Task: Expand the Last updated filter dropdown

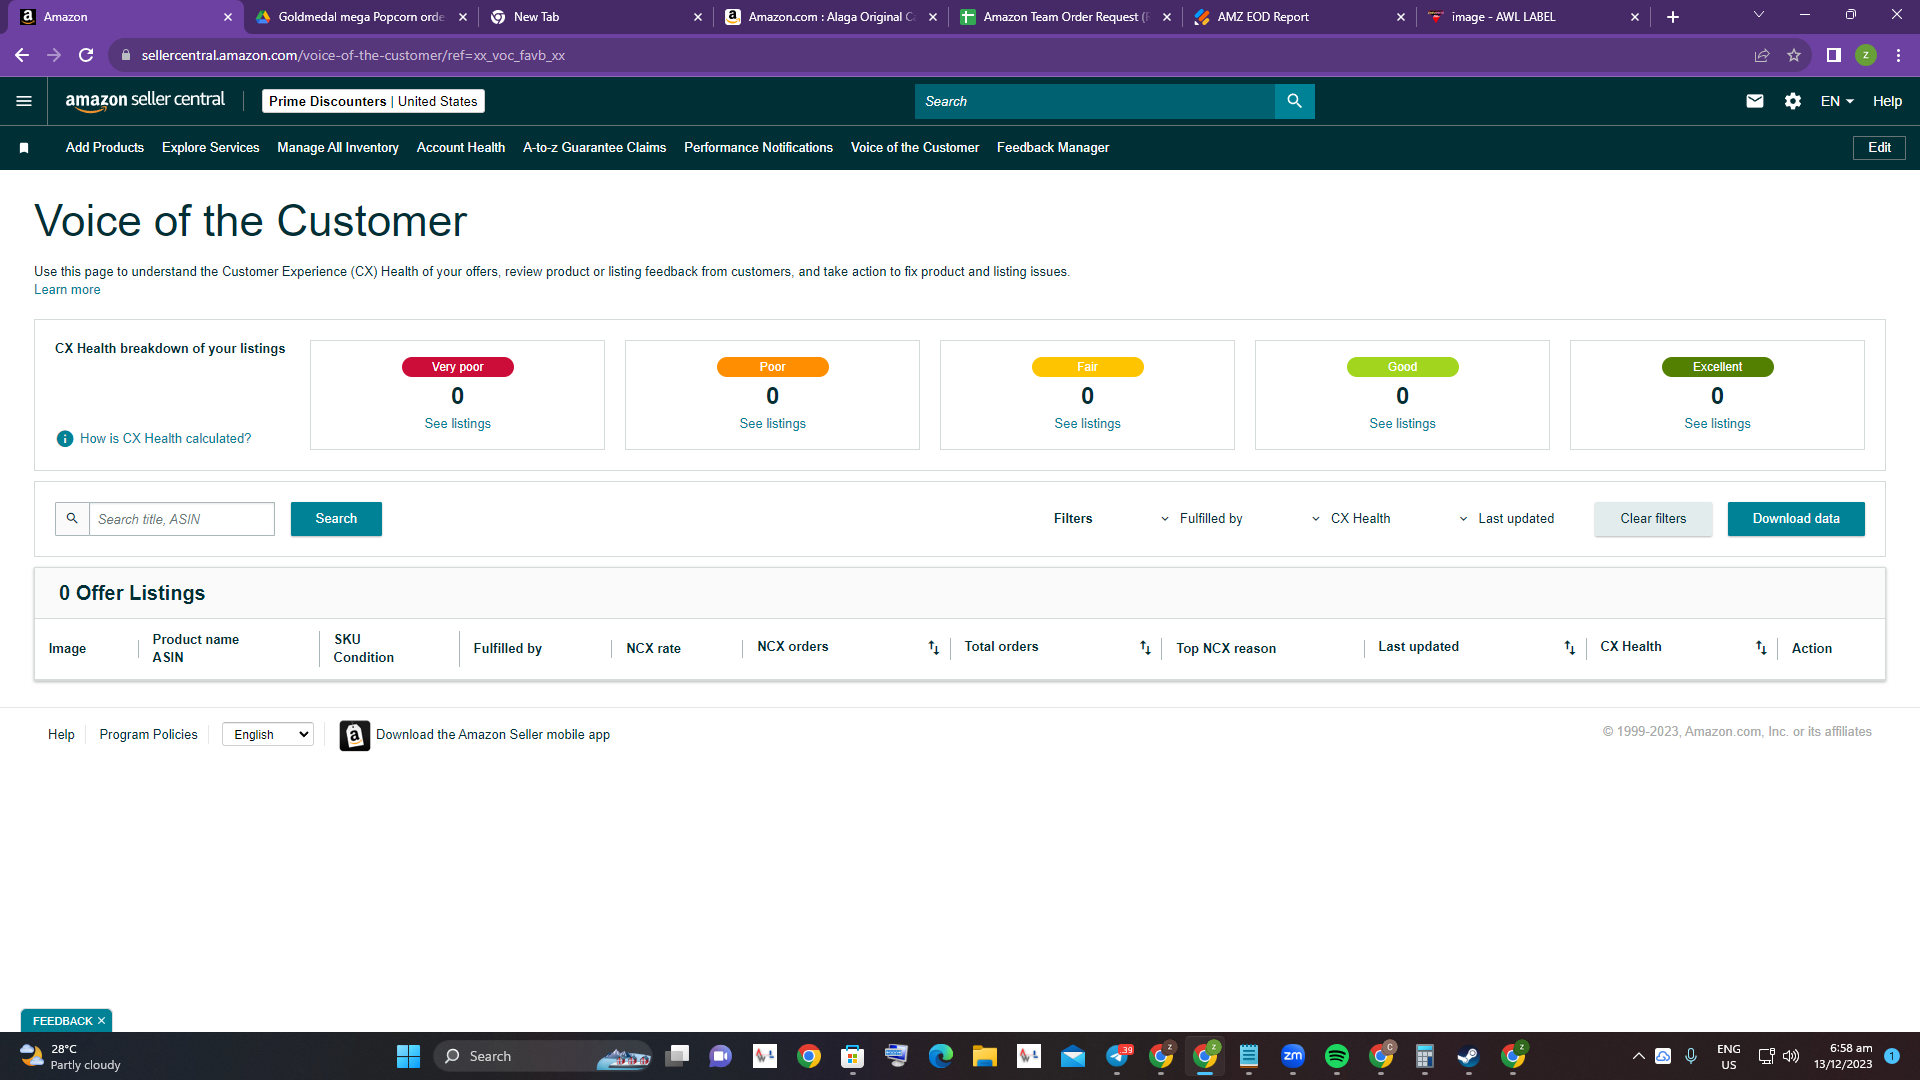Action: coord(1506,519)
